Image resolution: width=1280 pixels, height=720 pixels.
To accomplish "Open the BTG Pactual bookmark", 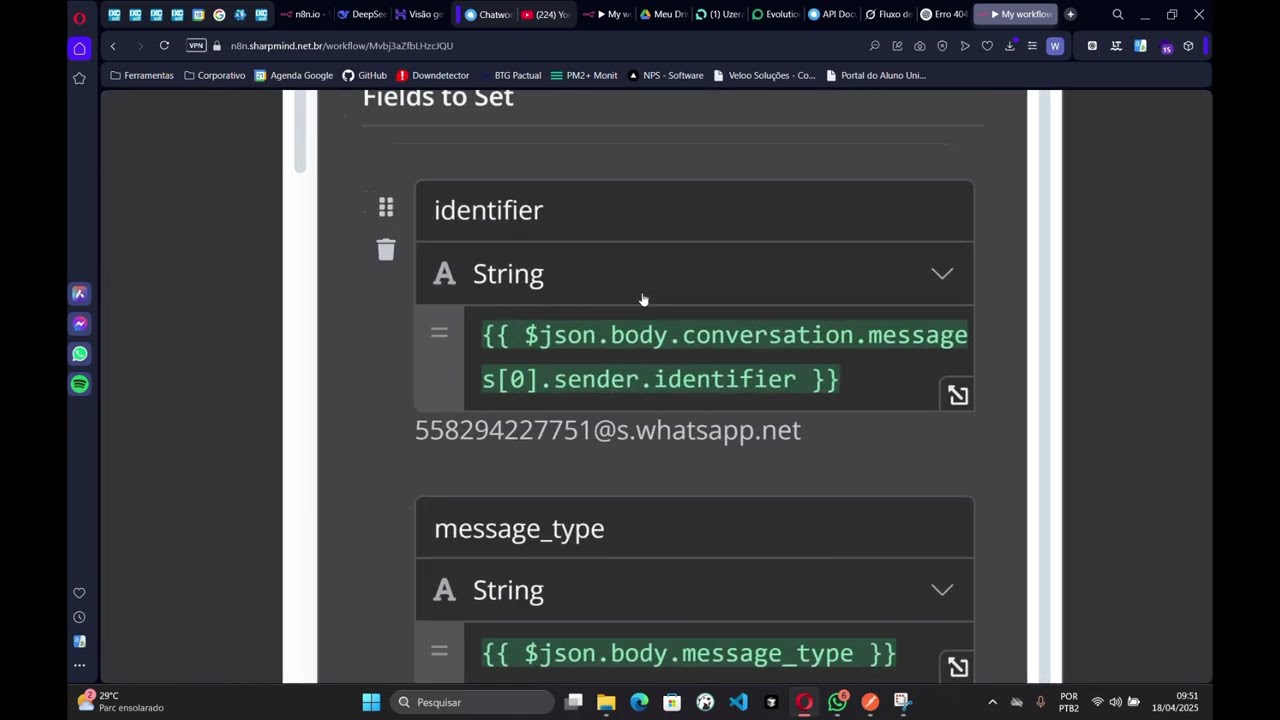I will pos(511,75).
